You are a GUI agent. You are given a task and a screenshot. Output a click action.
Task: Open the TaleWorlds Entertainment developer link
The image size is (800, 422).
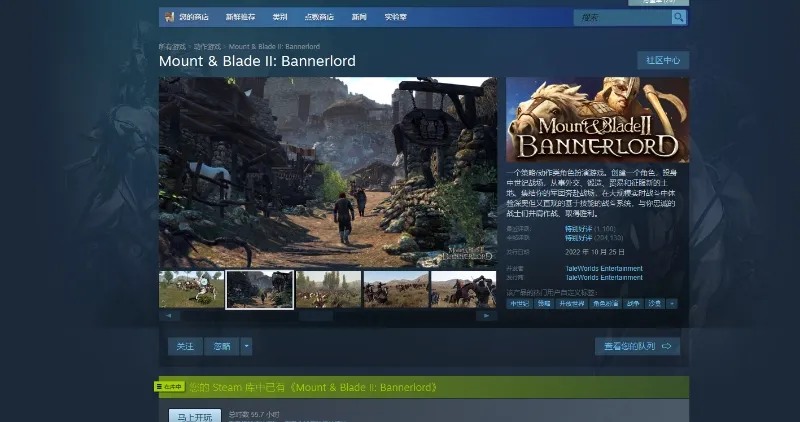604,269
